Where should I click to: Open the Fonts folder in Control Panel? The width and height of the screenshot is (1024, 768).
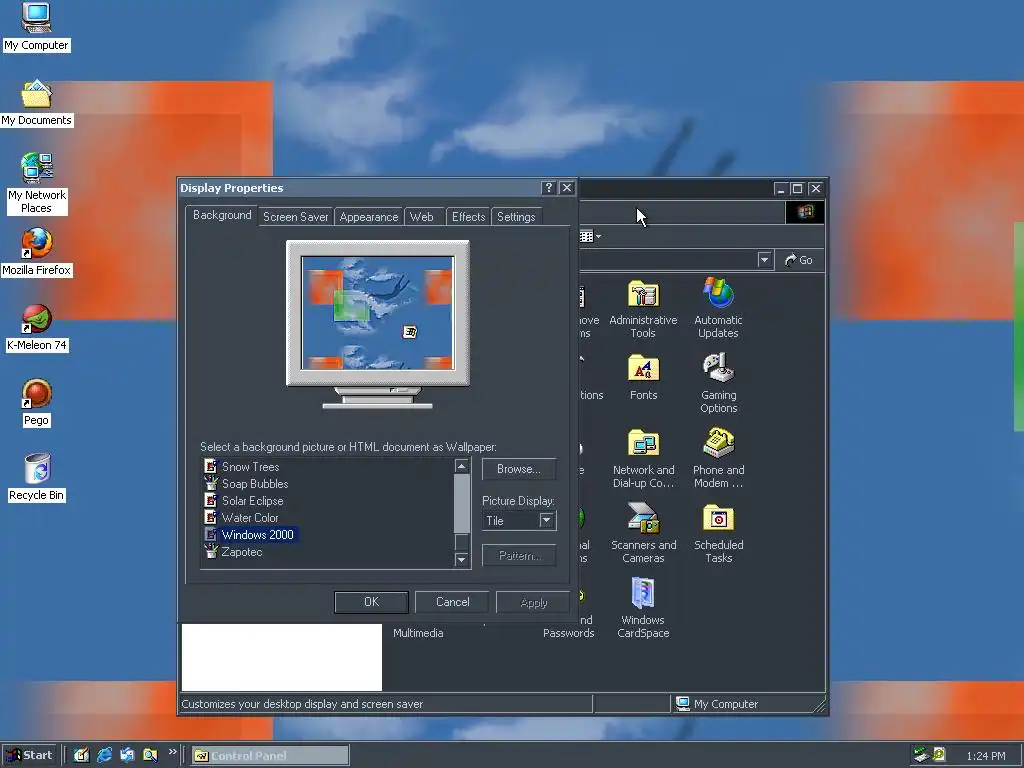pyautogui.click(x=643, y=377)
